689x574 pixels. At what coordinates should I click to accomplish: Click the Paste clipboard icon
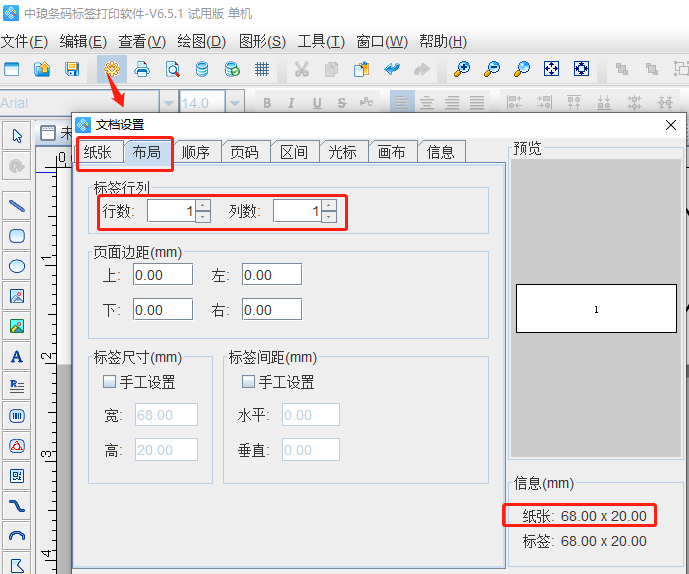tap(362, 69)
